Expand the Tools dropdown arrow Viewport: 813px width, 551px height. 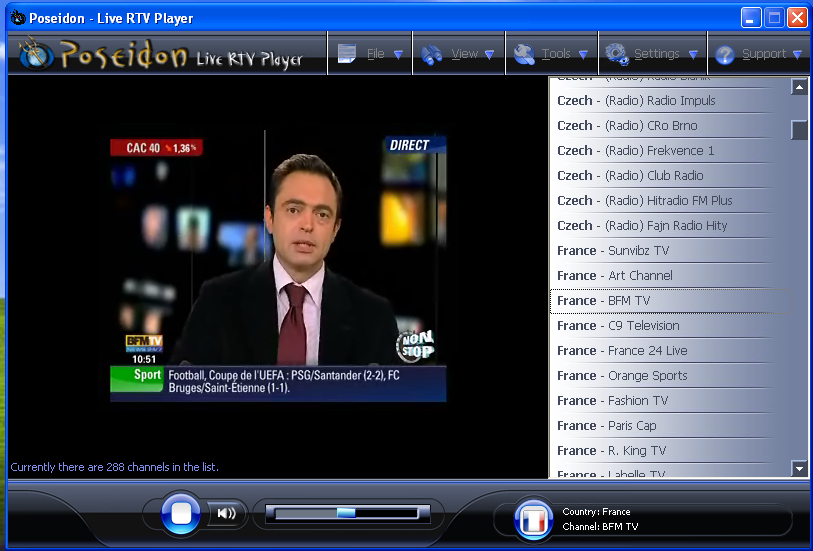583,54
